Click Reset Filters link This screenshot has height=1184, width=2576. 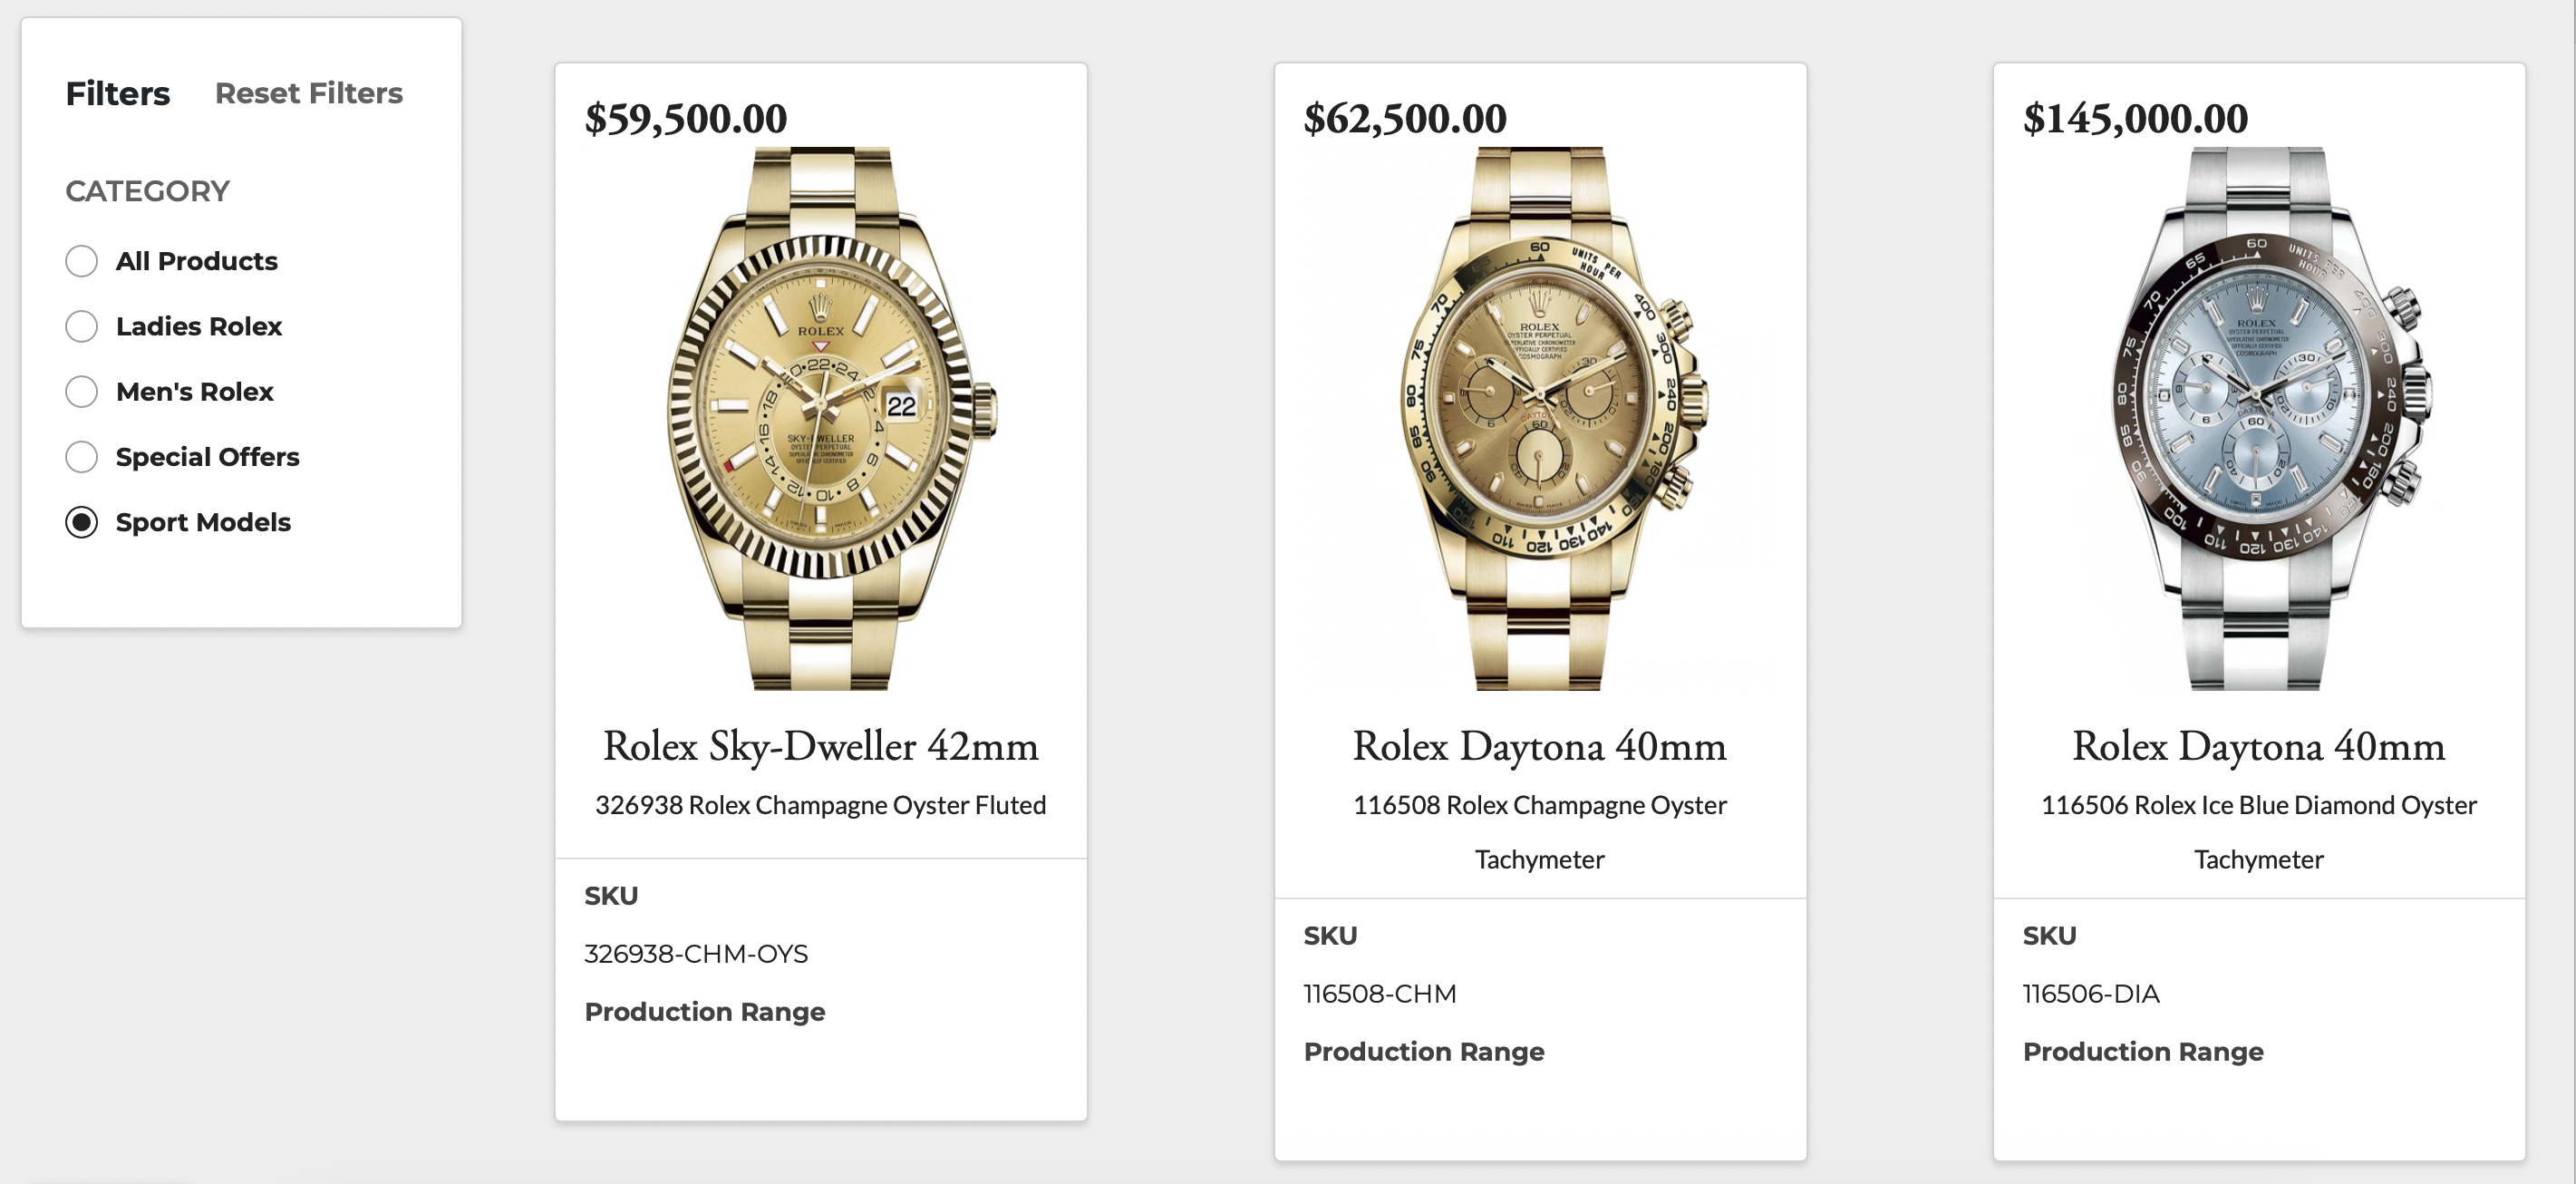(308, 93)
